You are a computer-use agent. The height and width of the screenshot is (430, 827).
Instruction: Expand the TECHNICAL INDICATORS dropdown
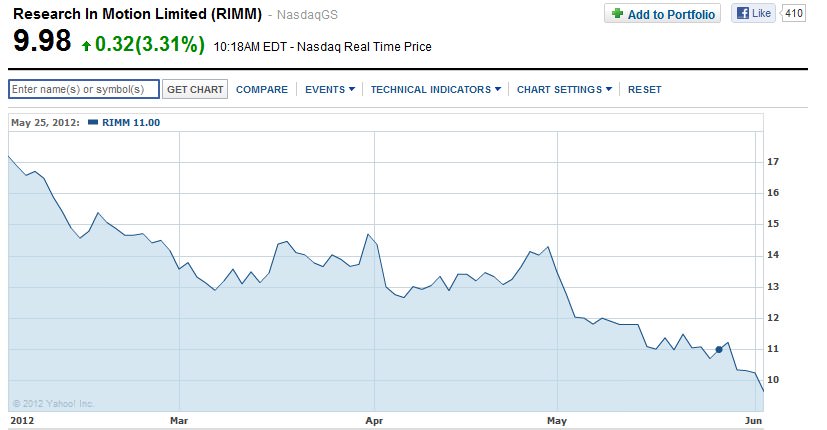click(x=436, y=90)
